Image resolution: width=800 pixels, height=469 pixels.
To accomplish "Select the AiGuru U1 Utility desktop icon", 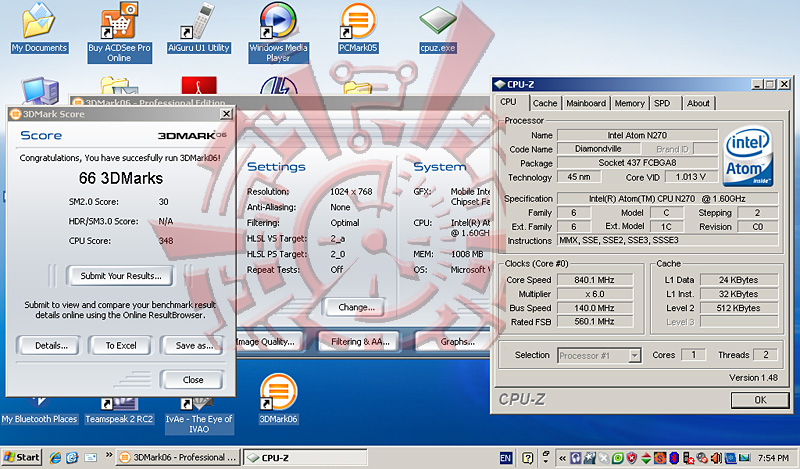I will click(199, 28).
